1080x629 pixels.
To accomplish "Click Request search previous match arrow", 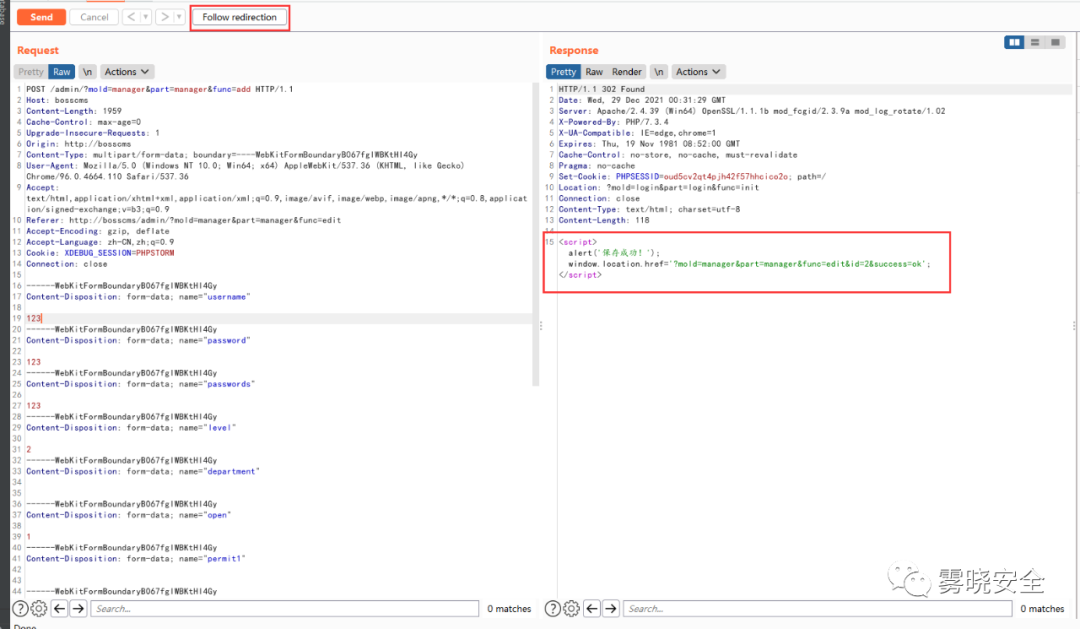I will (59, 608).
